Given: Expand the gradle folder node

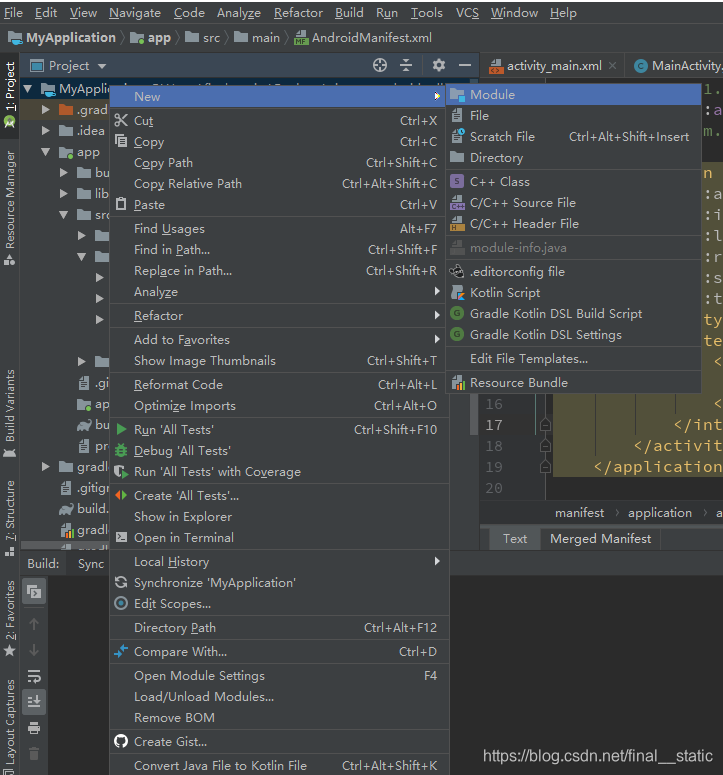Looking at the screenshot, I should tap(45, 466).
